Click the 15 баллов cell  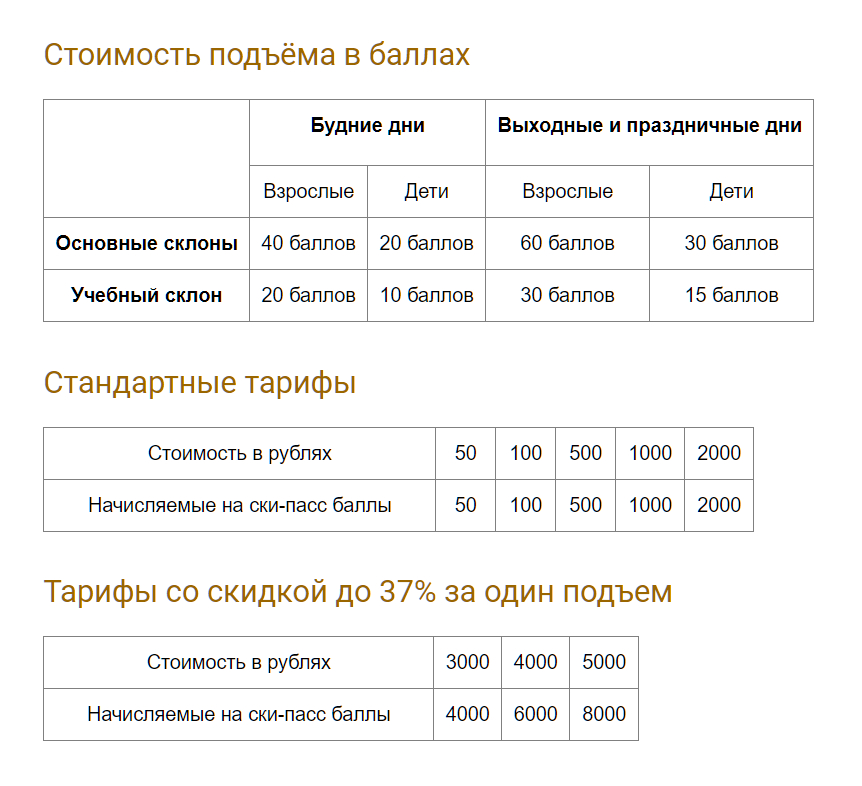731,295
